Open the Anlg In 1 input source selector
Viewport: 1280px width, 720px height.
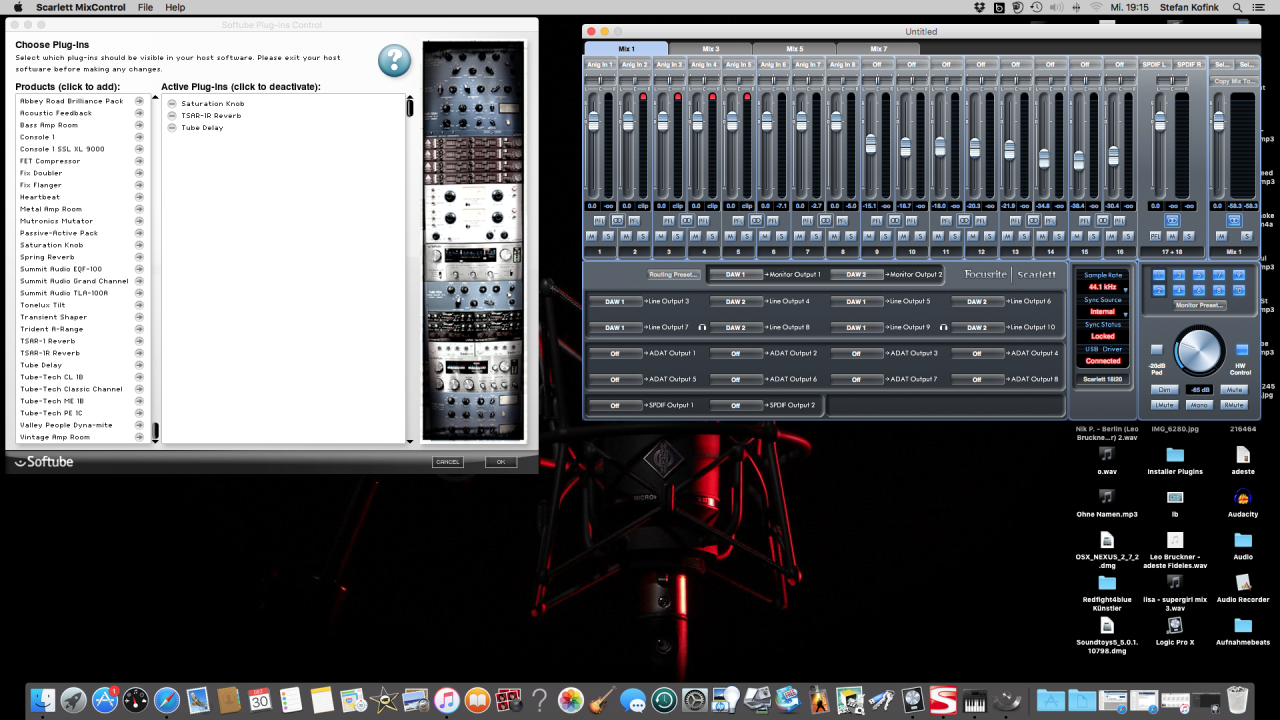click(x=600, y=65)
